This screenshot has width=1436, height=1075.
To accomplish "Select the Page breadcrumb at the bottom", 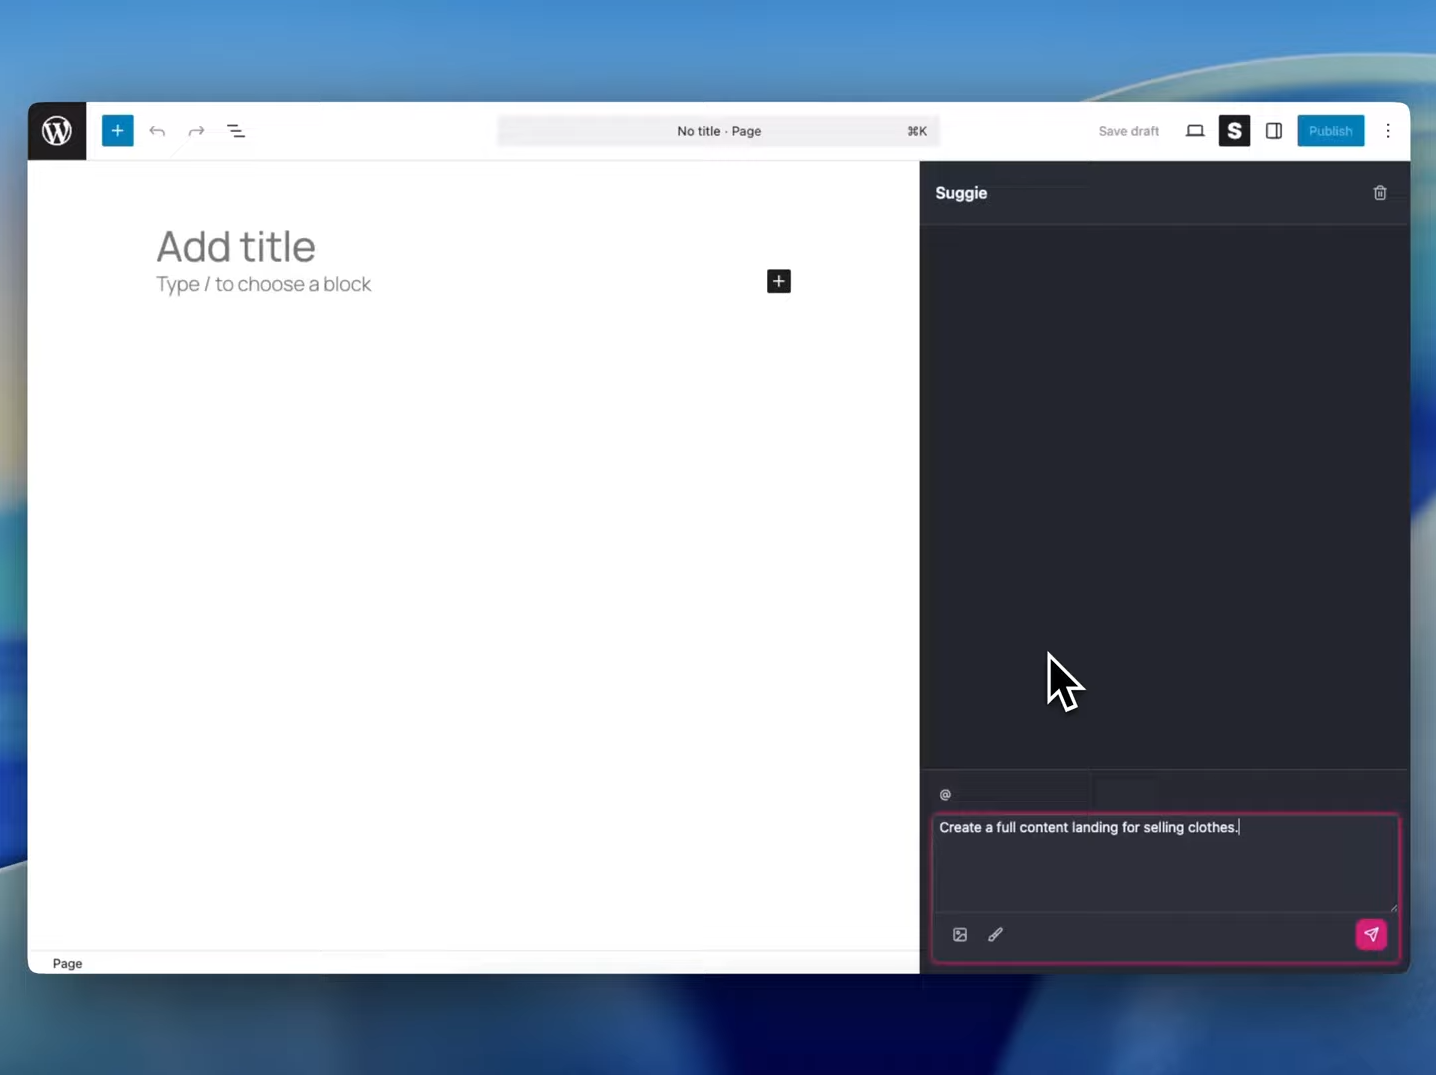I will 67,963.
